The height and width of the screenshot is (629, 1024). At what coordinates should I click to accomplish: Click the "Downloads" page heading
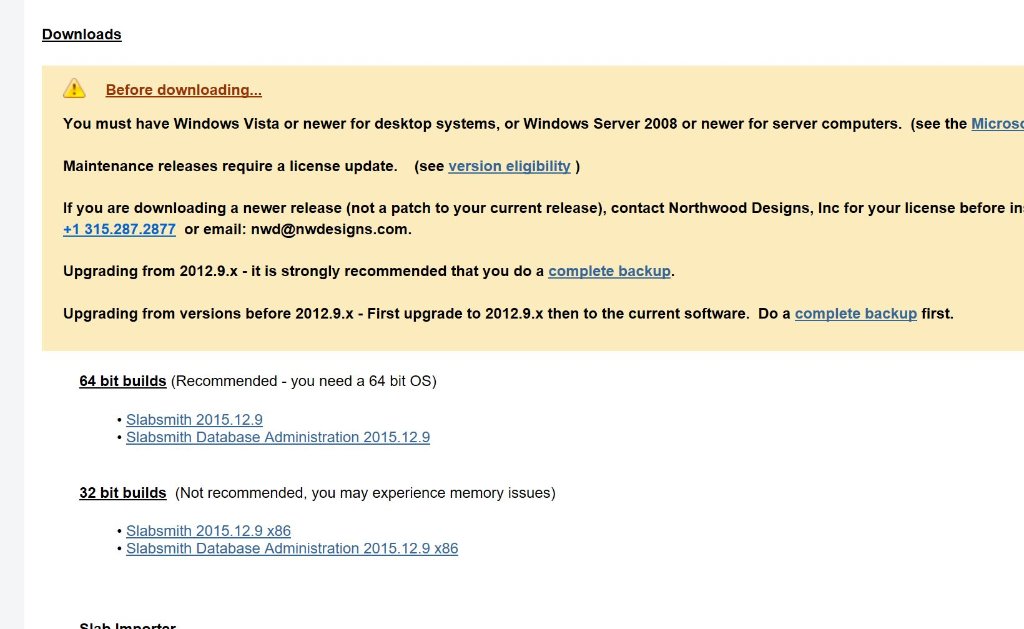click(x=82, y=35)
